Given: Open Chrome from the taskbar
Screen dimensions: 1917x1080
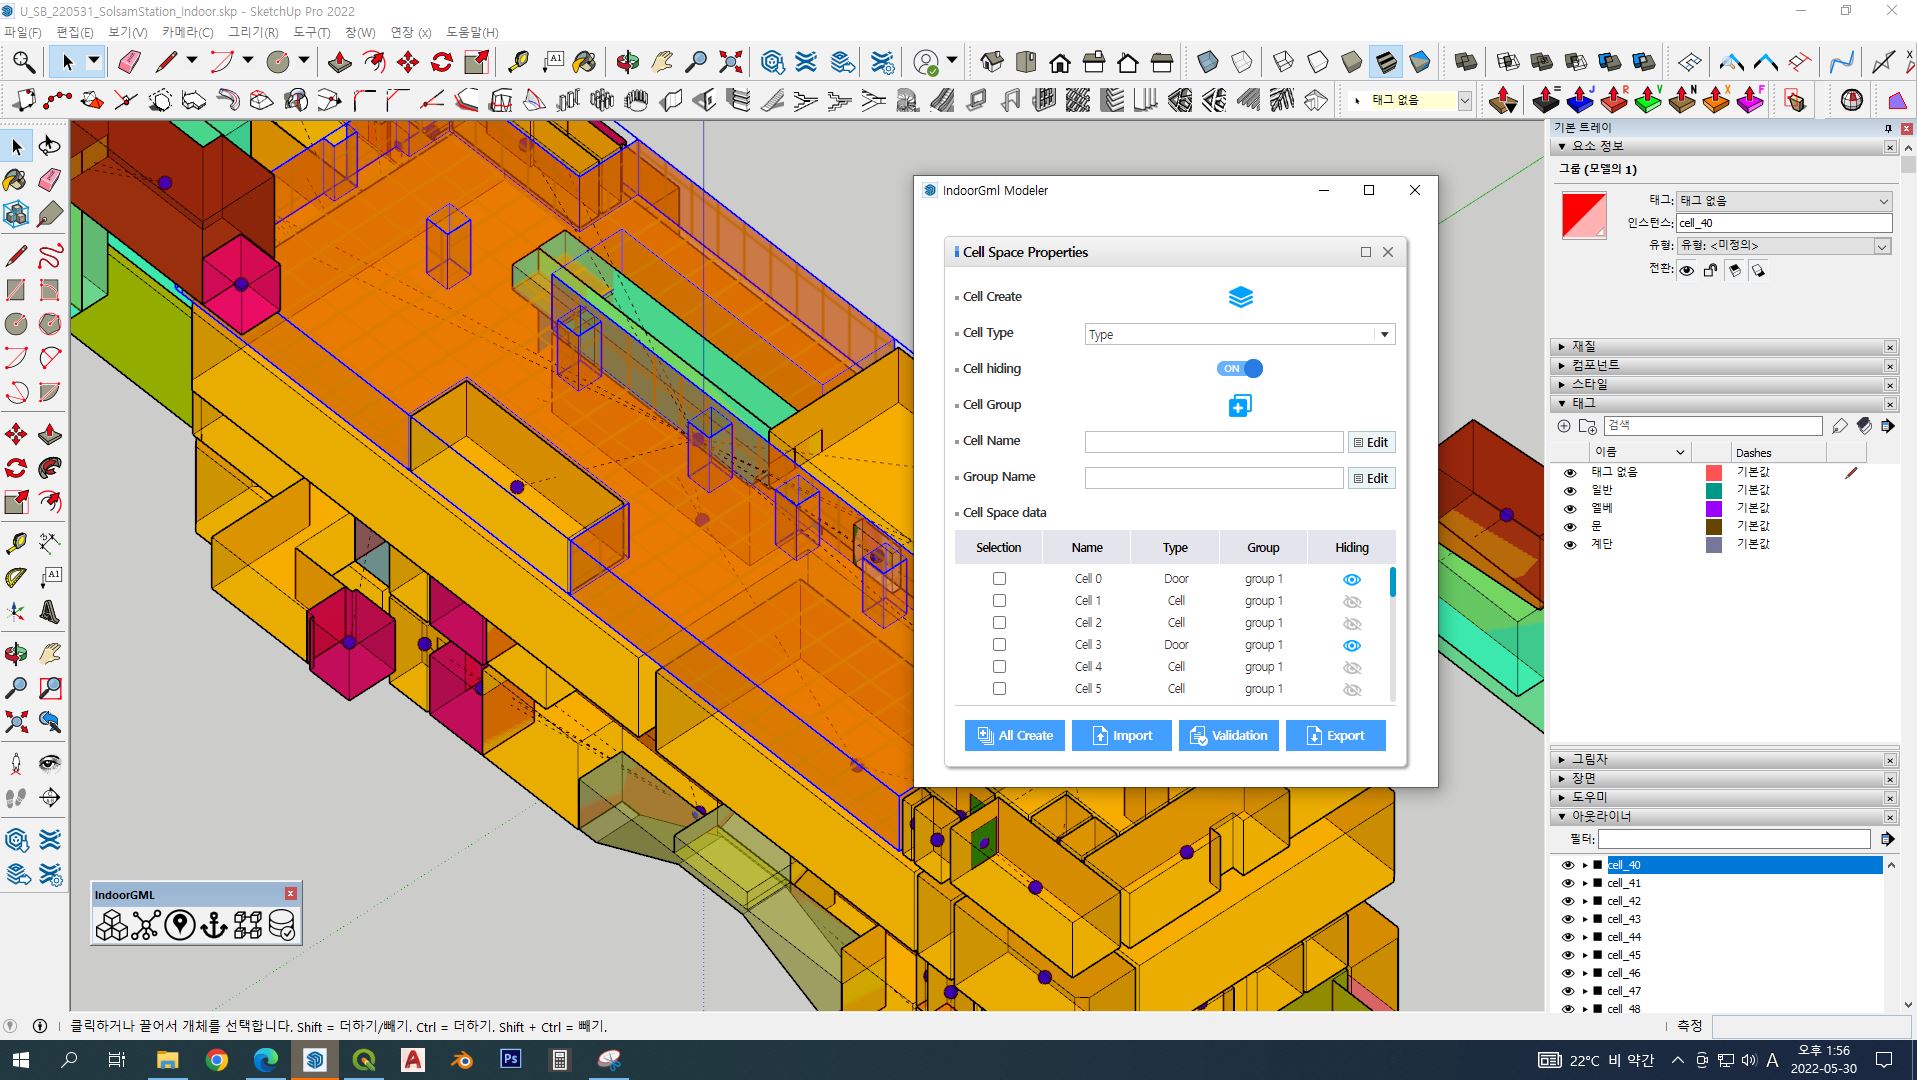Looking at the screenshot, I should (216, 1059).
